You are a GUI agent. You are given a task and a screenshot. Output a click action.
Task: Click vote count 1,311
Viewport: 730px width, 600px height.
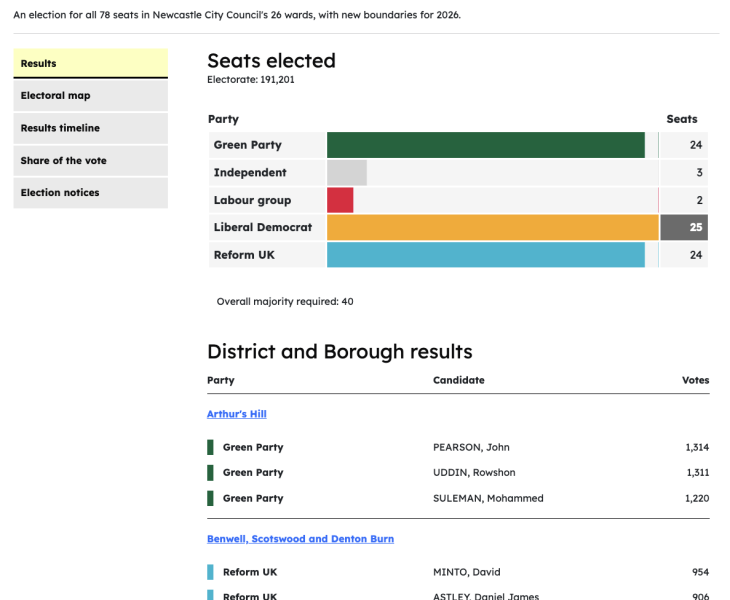(698, 472)
